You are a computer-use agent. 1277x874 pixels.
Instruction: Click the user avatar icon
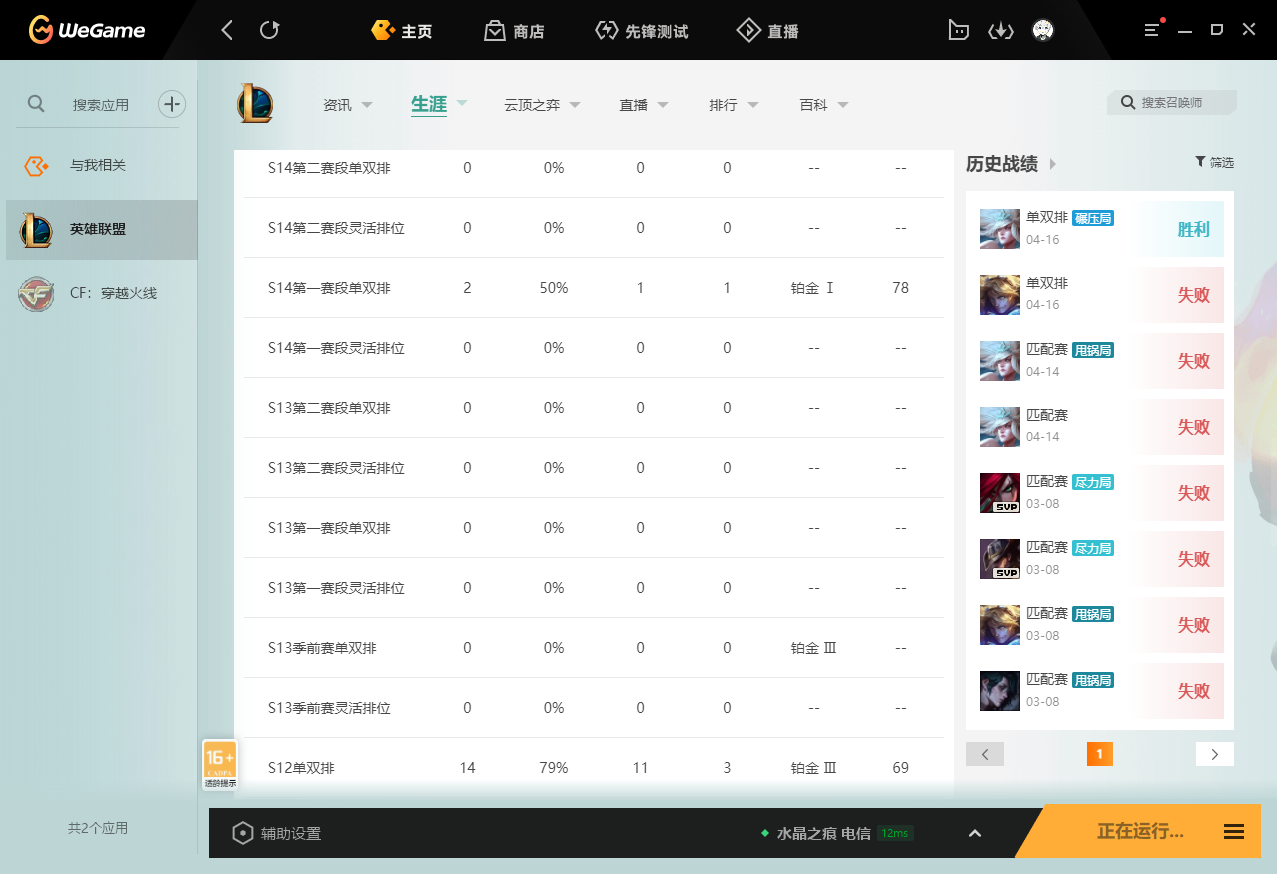click(1043, 31)
